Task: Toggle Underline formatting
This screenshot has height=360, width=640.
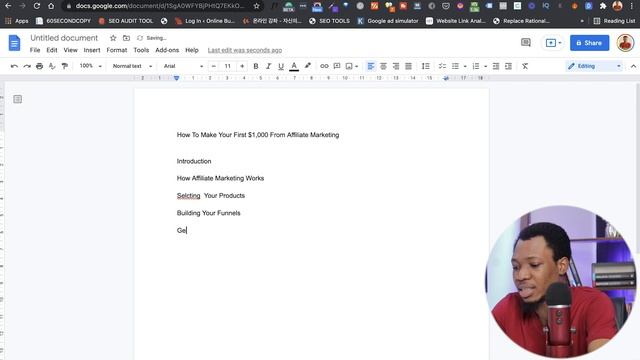Action: (x=281, y=66)
